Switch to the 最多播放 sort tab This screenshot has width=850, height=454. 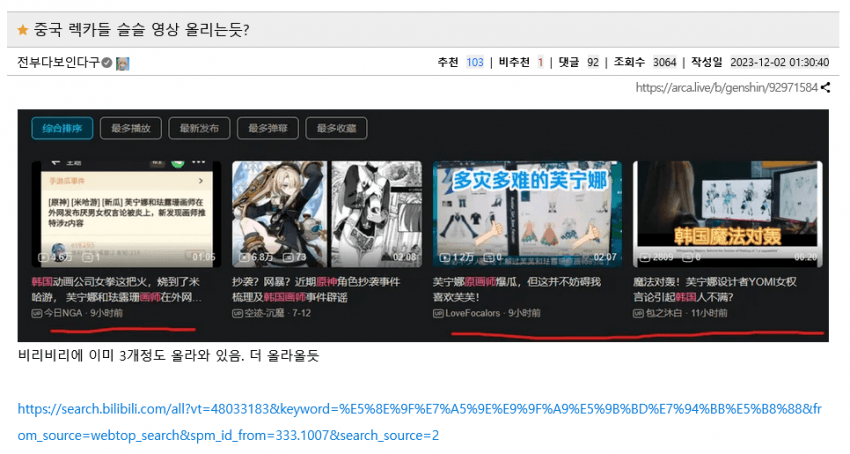pyautogui.click(x=130, y=128)
